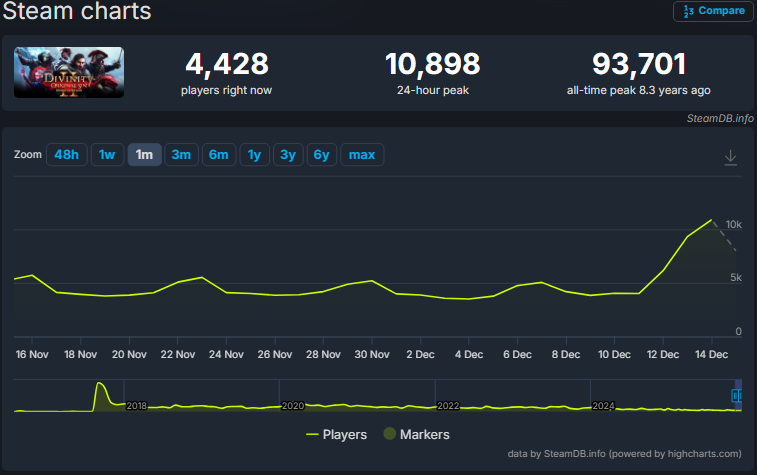Click the 2020 label in the navigator
Image resolution: width=757 pixels, height=475 pixels.
(293, 406)
